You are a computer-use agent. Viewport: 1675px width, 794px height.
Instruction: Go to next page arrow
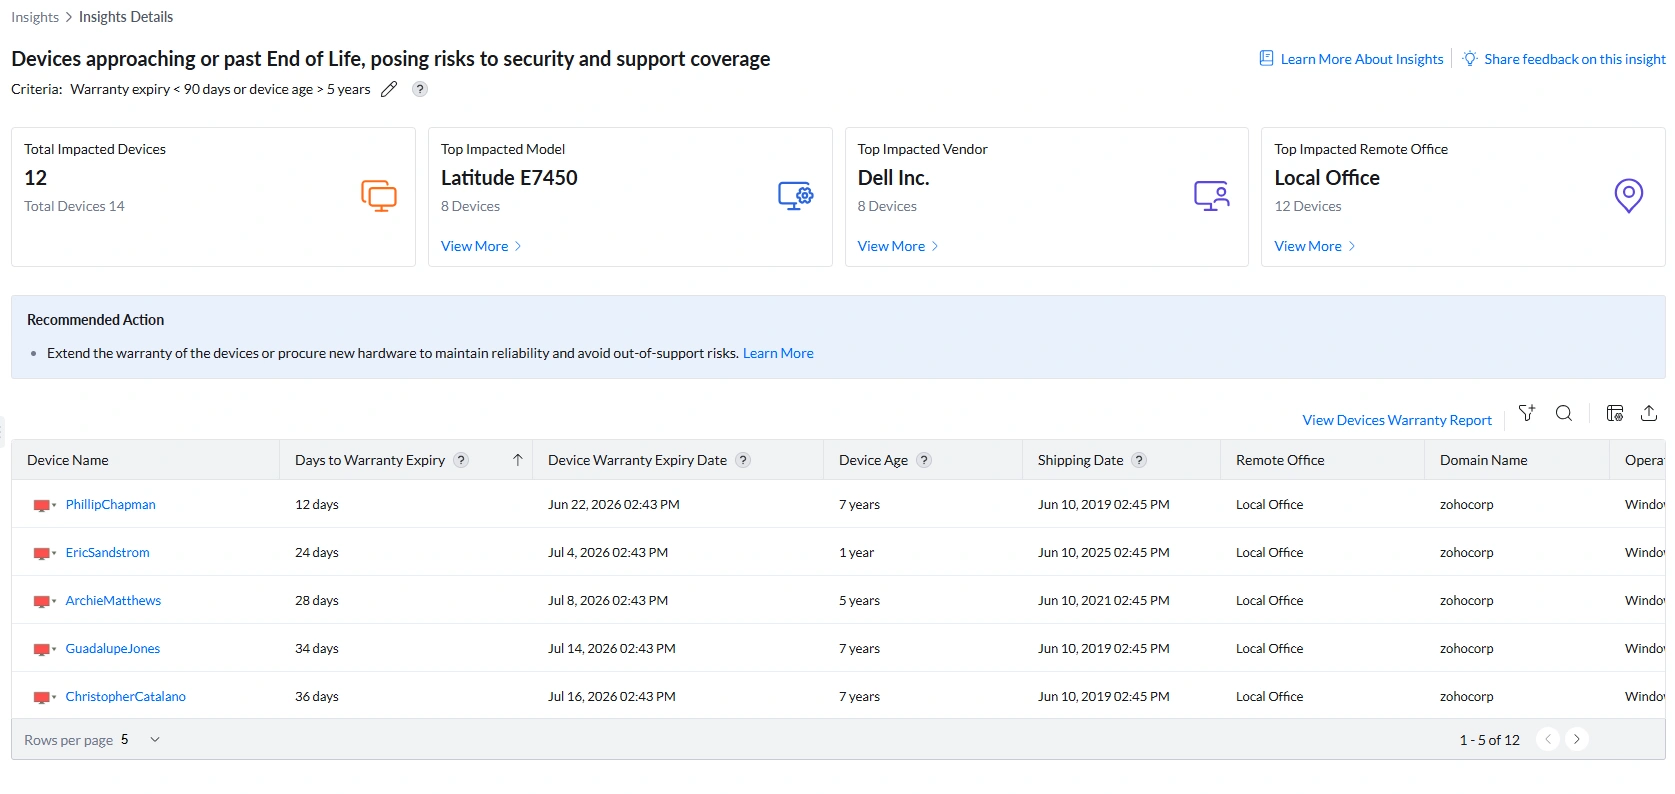click(x=1577, y=739)
